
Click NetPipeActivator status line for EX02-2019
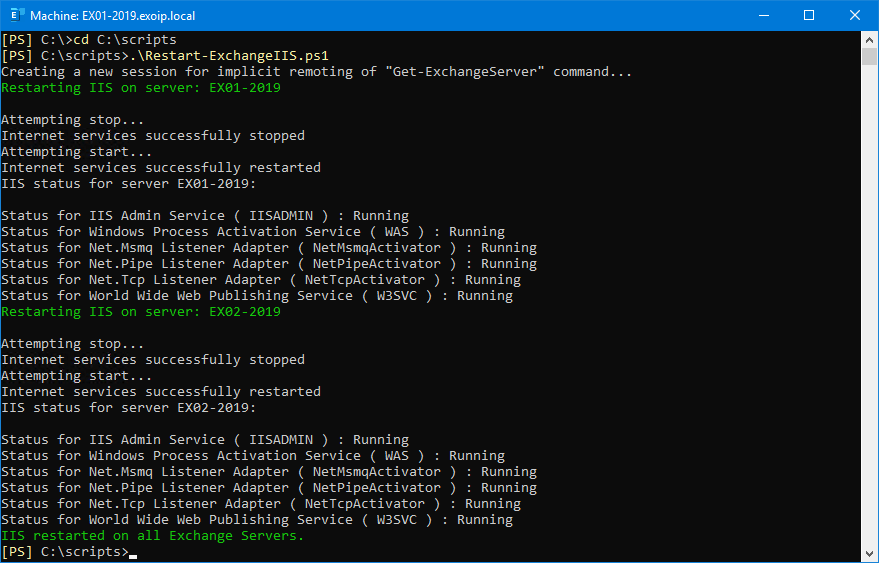coord(269,488)
